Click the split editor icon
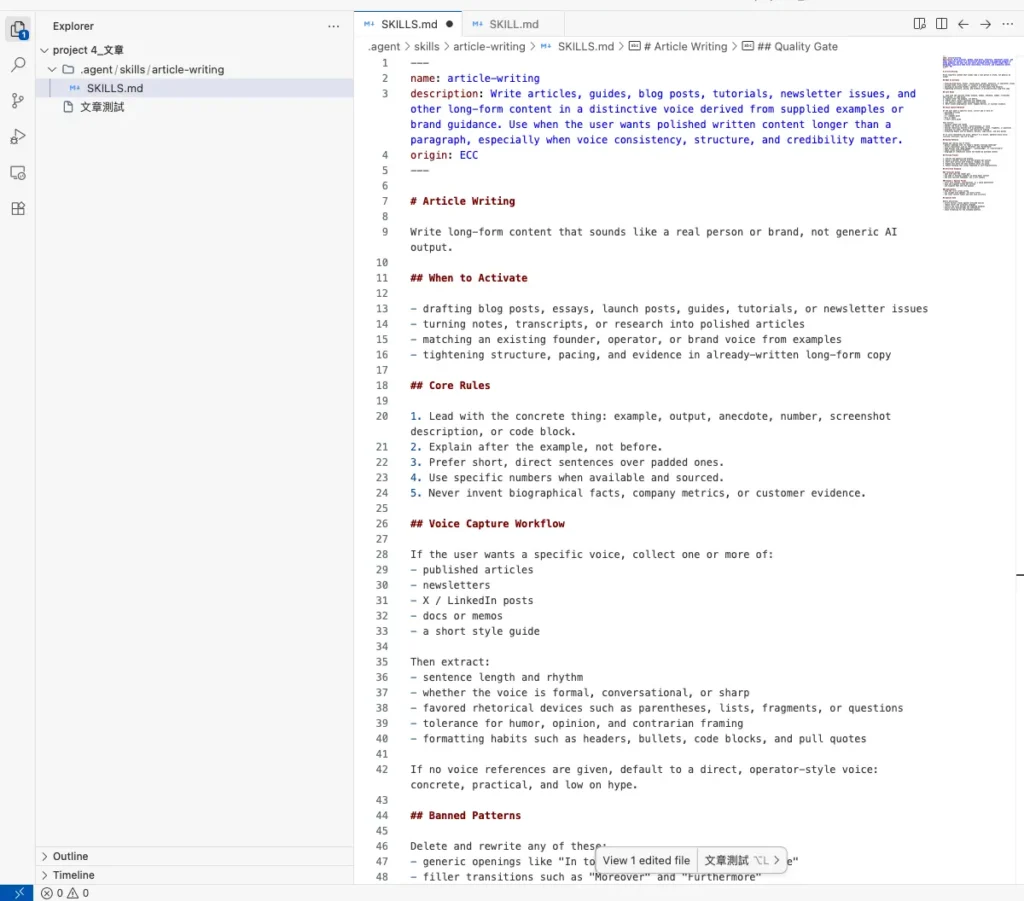The height and width of the screenshot is (901, 1024). coord(941,24)
